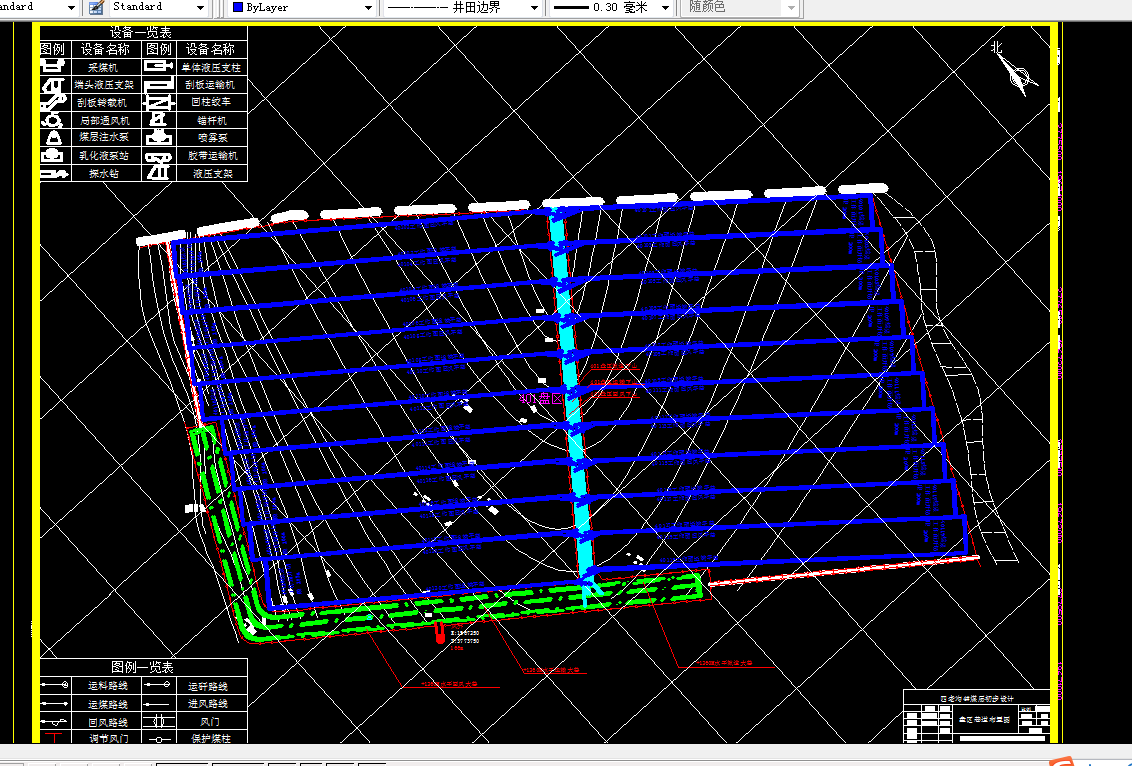Select the 回风路线 line symbol
This screenshot has width=1132, height=766.
[x=55, y=721]
